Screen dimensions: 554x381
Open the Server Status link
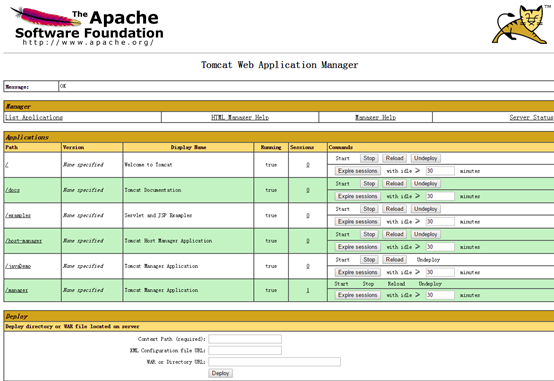click(531, 117)
